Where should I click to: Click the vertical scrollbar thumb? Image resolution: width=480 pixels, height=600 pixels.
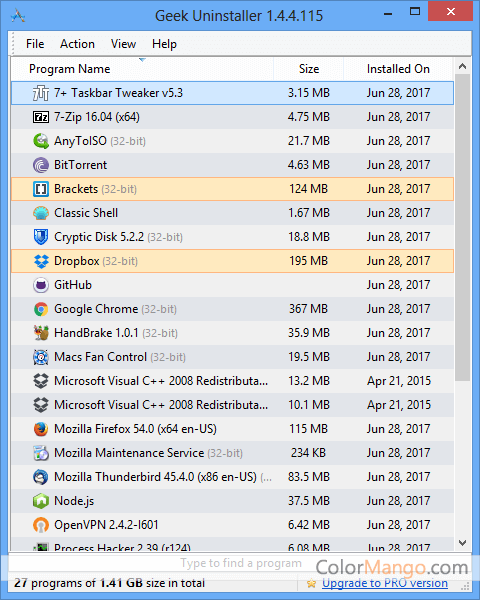pos(462,228)
